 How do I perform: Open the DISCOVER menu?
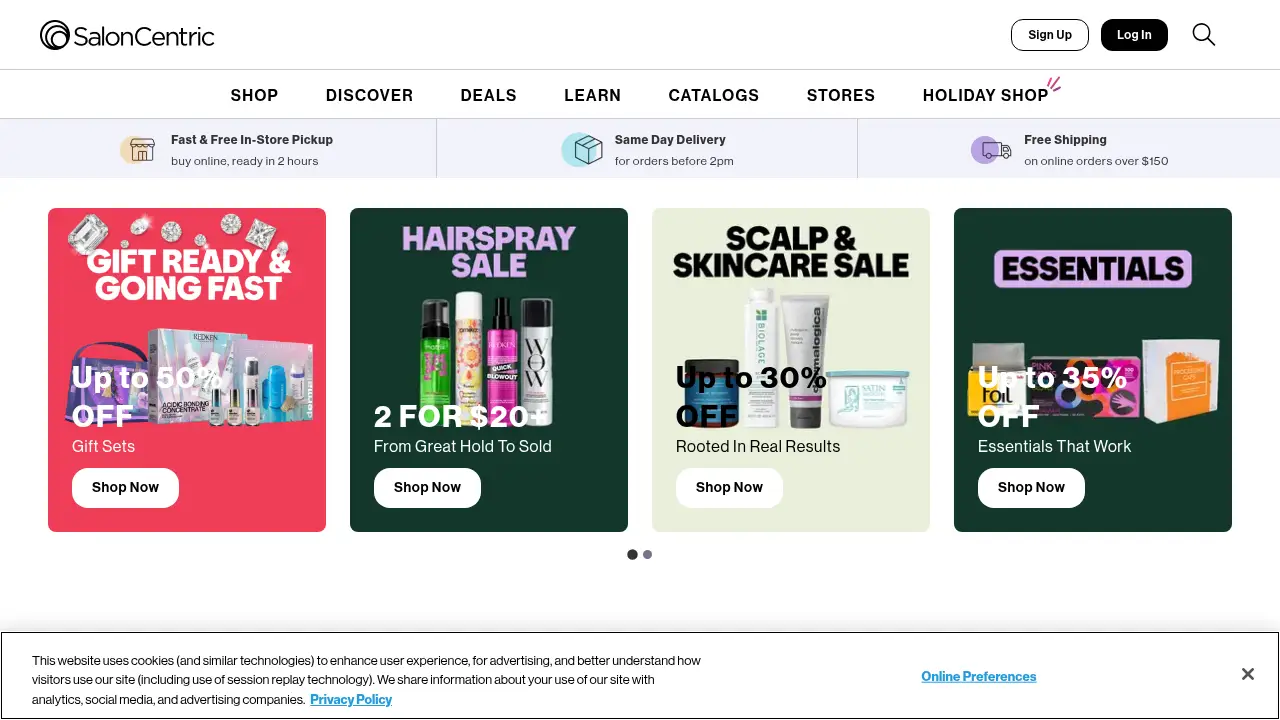[369, 95]
